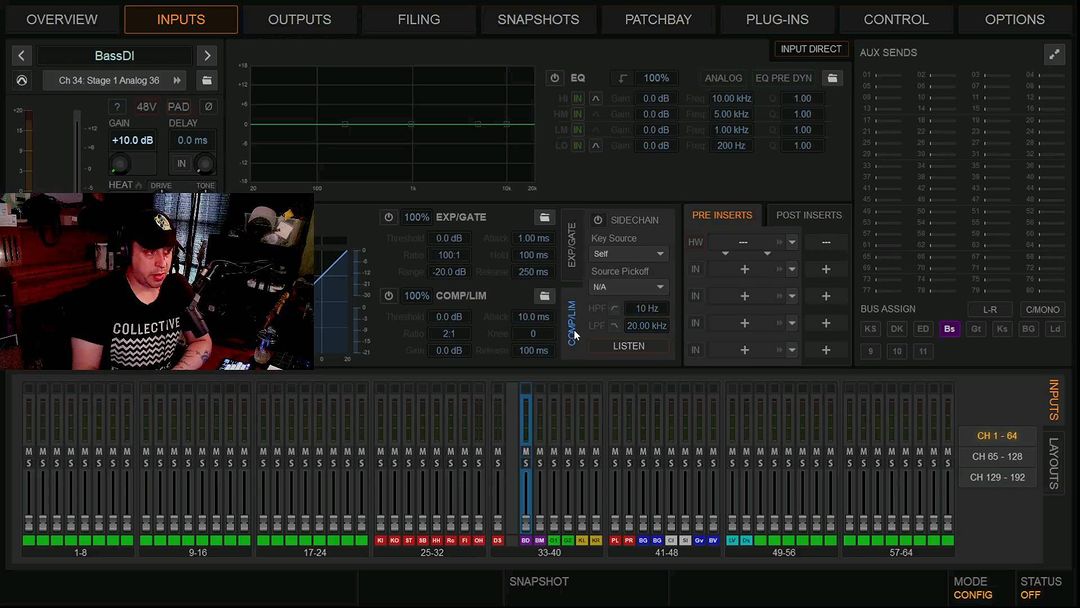Go to the previous channel with left arrow
1080x608 pixels.
22,56
